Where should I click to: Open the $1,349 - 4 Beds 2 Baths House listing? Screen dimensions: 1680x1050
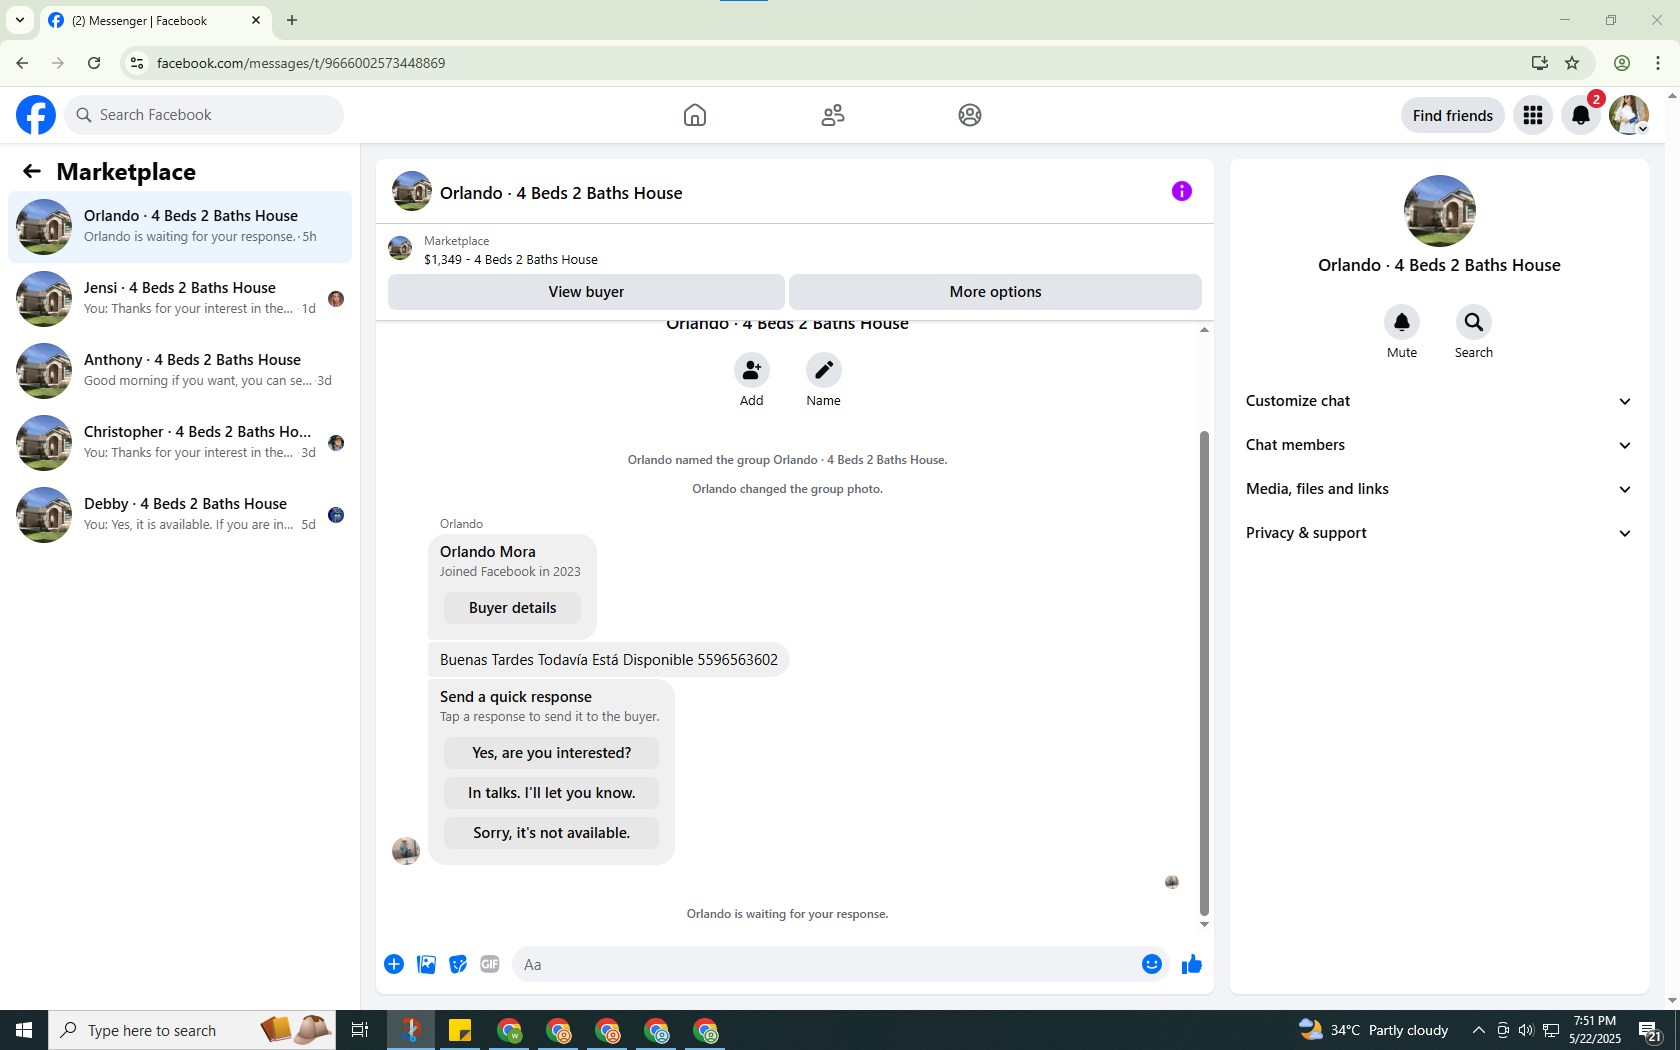click(x=511, y=259)
